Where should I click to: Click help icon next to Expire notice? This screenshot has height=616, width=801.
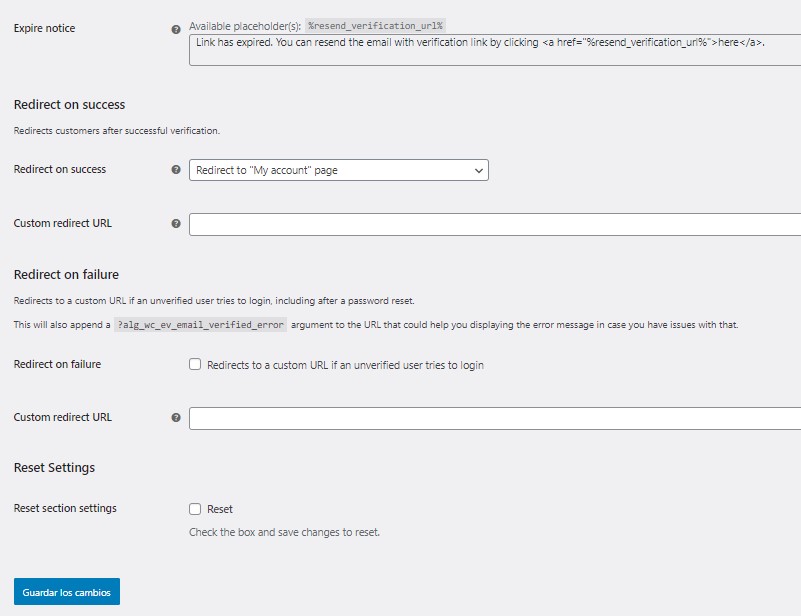click(x=176, y=30)
